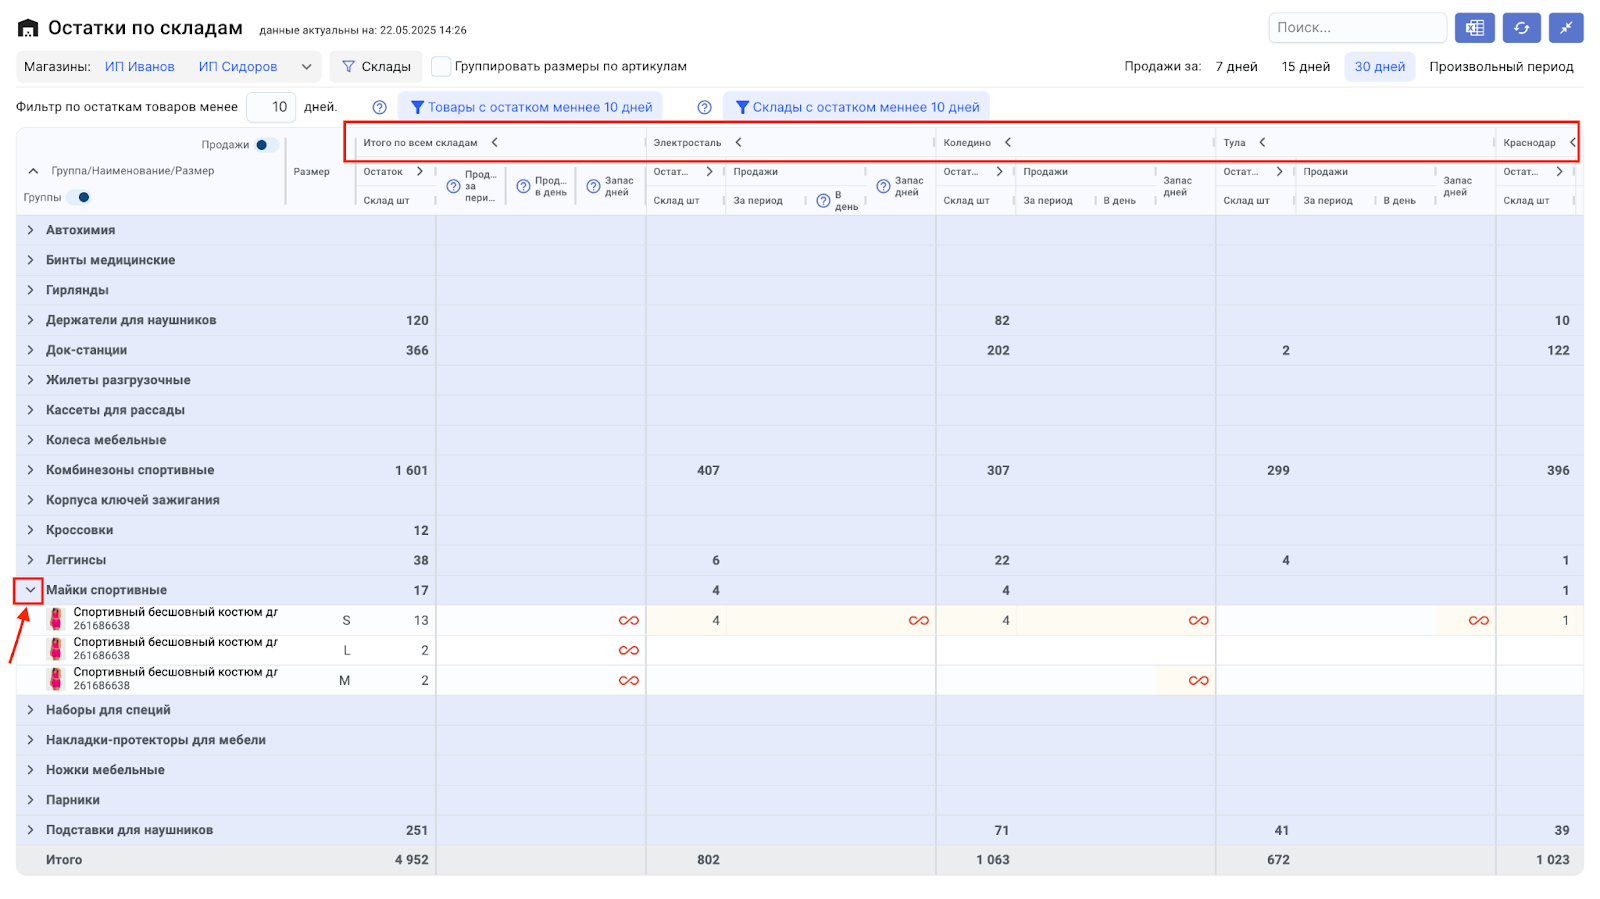Expand the 'Комбинезоны спортивные' group
This screenshot has height=899, width=1600.
(x=30, y=470)
